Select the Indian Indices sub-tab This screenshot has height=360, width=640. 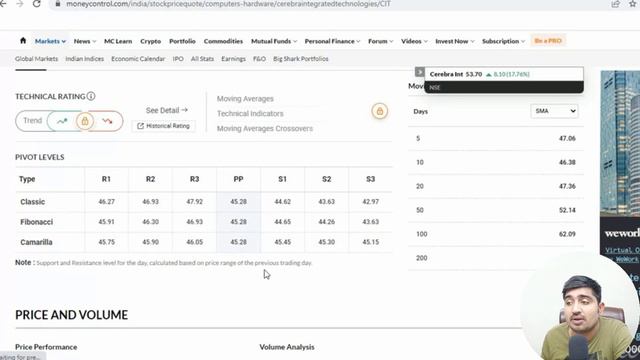(84, 59)
